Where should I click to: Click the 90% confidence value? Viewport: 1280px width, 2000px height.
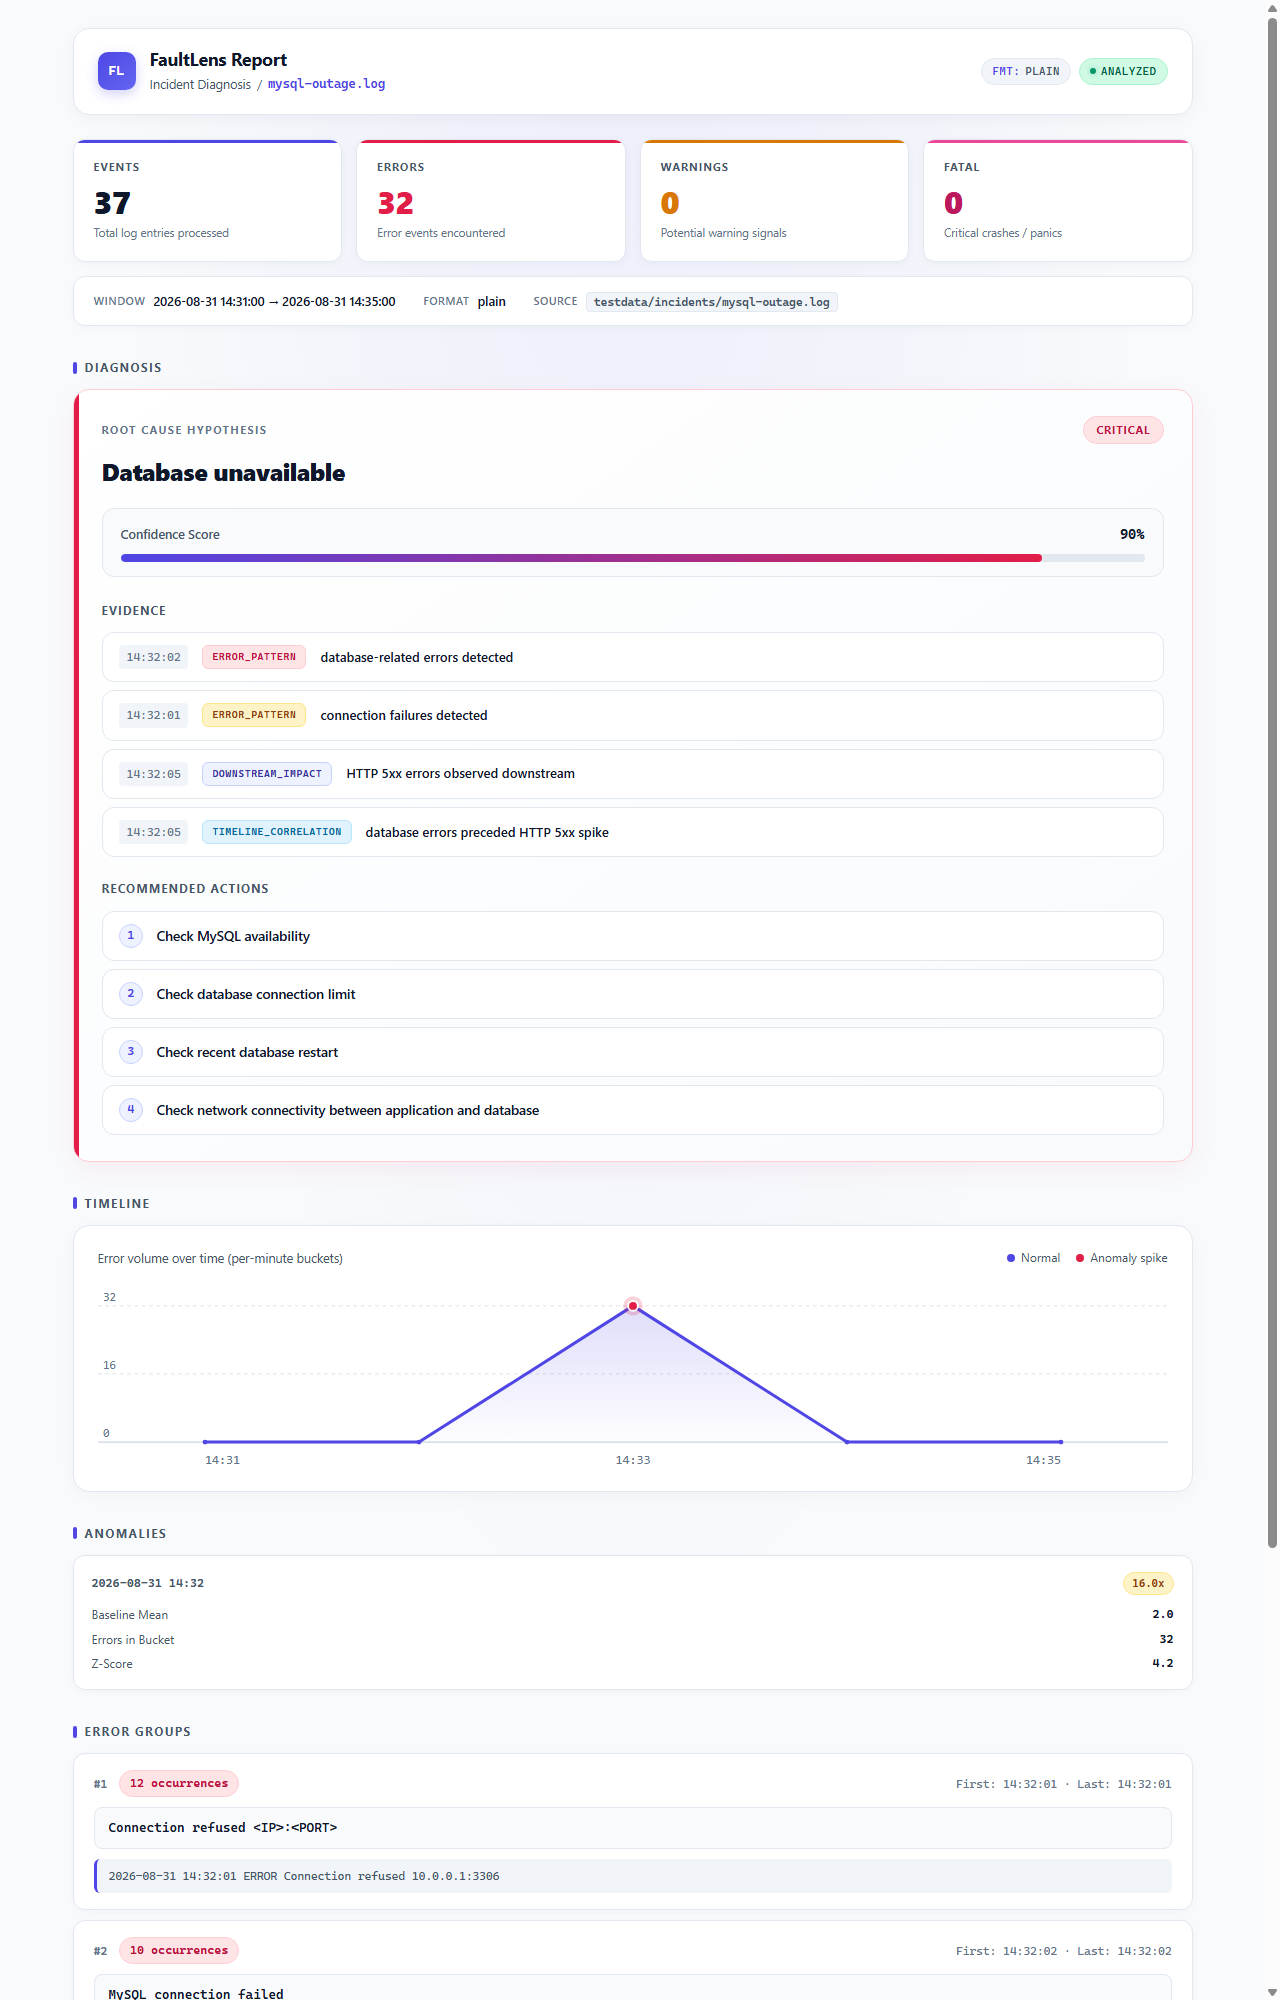point(1132,535)
